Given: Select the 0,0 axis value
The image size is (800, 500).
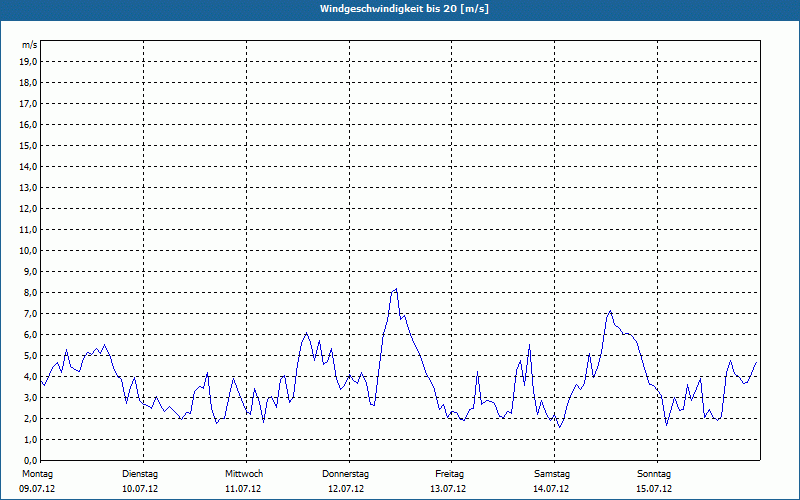Looking at the screenshot, I should 31,460.
